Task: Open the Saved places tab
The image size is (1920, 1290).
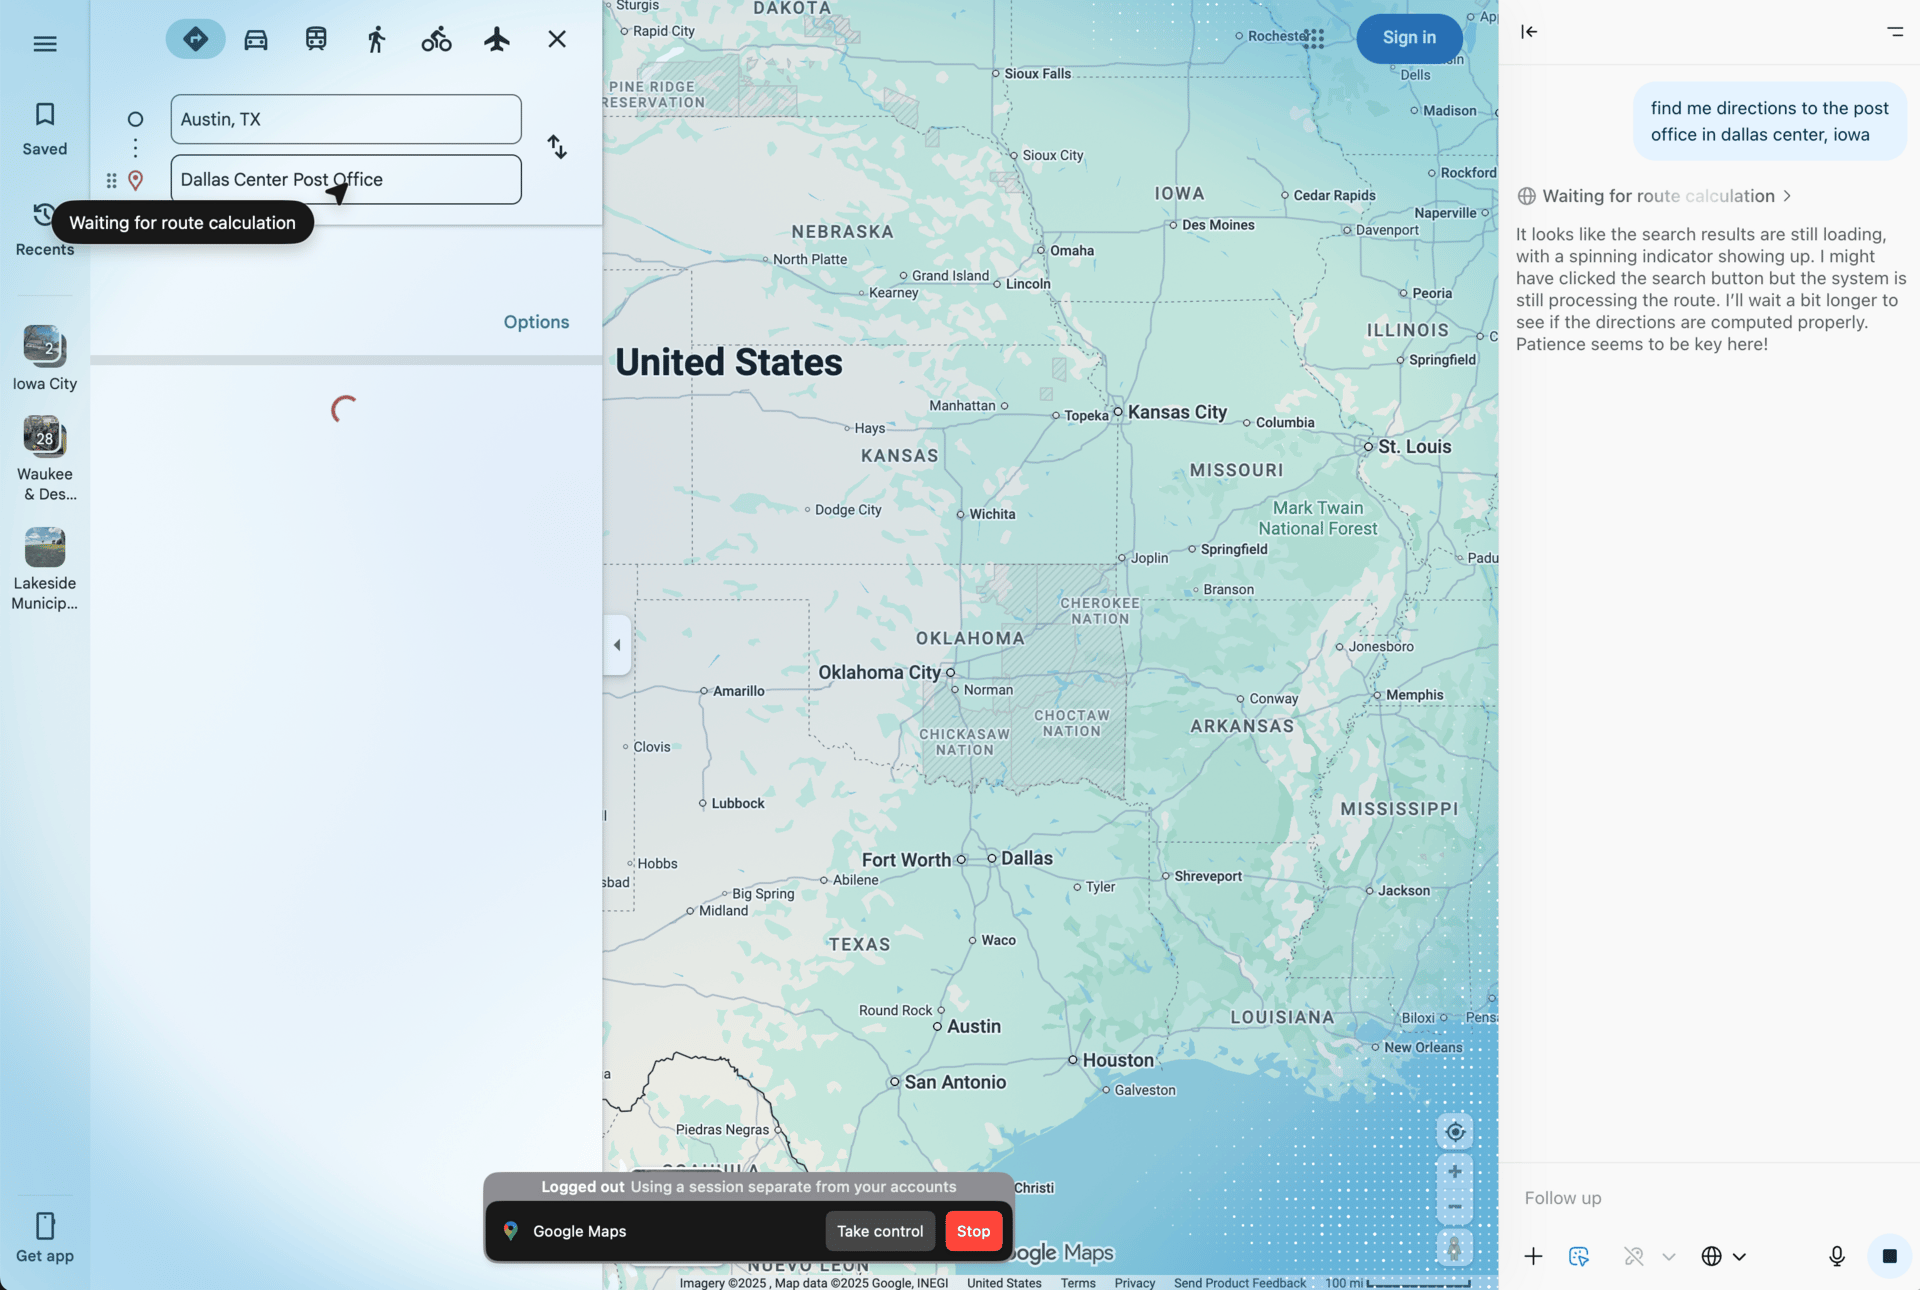Action: point(45,128)
